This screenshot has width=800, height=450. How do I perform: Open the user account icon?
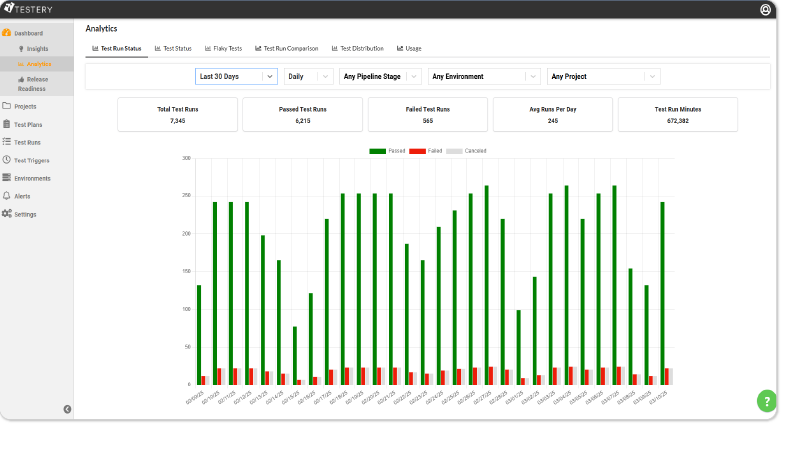pyautogui.click(x=765, y=10)
